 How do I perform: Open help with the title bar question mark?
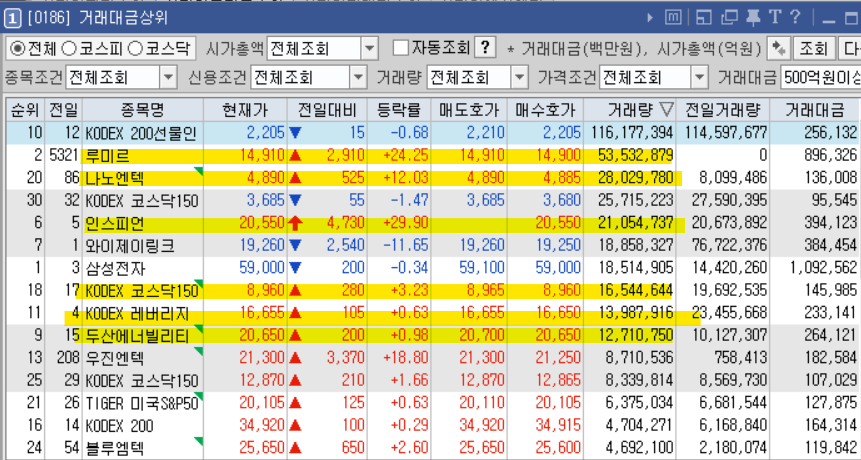coord(795,17)
